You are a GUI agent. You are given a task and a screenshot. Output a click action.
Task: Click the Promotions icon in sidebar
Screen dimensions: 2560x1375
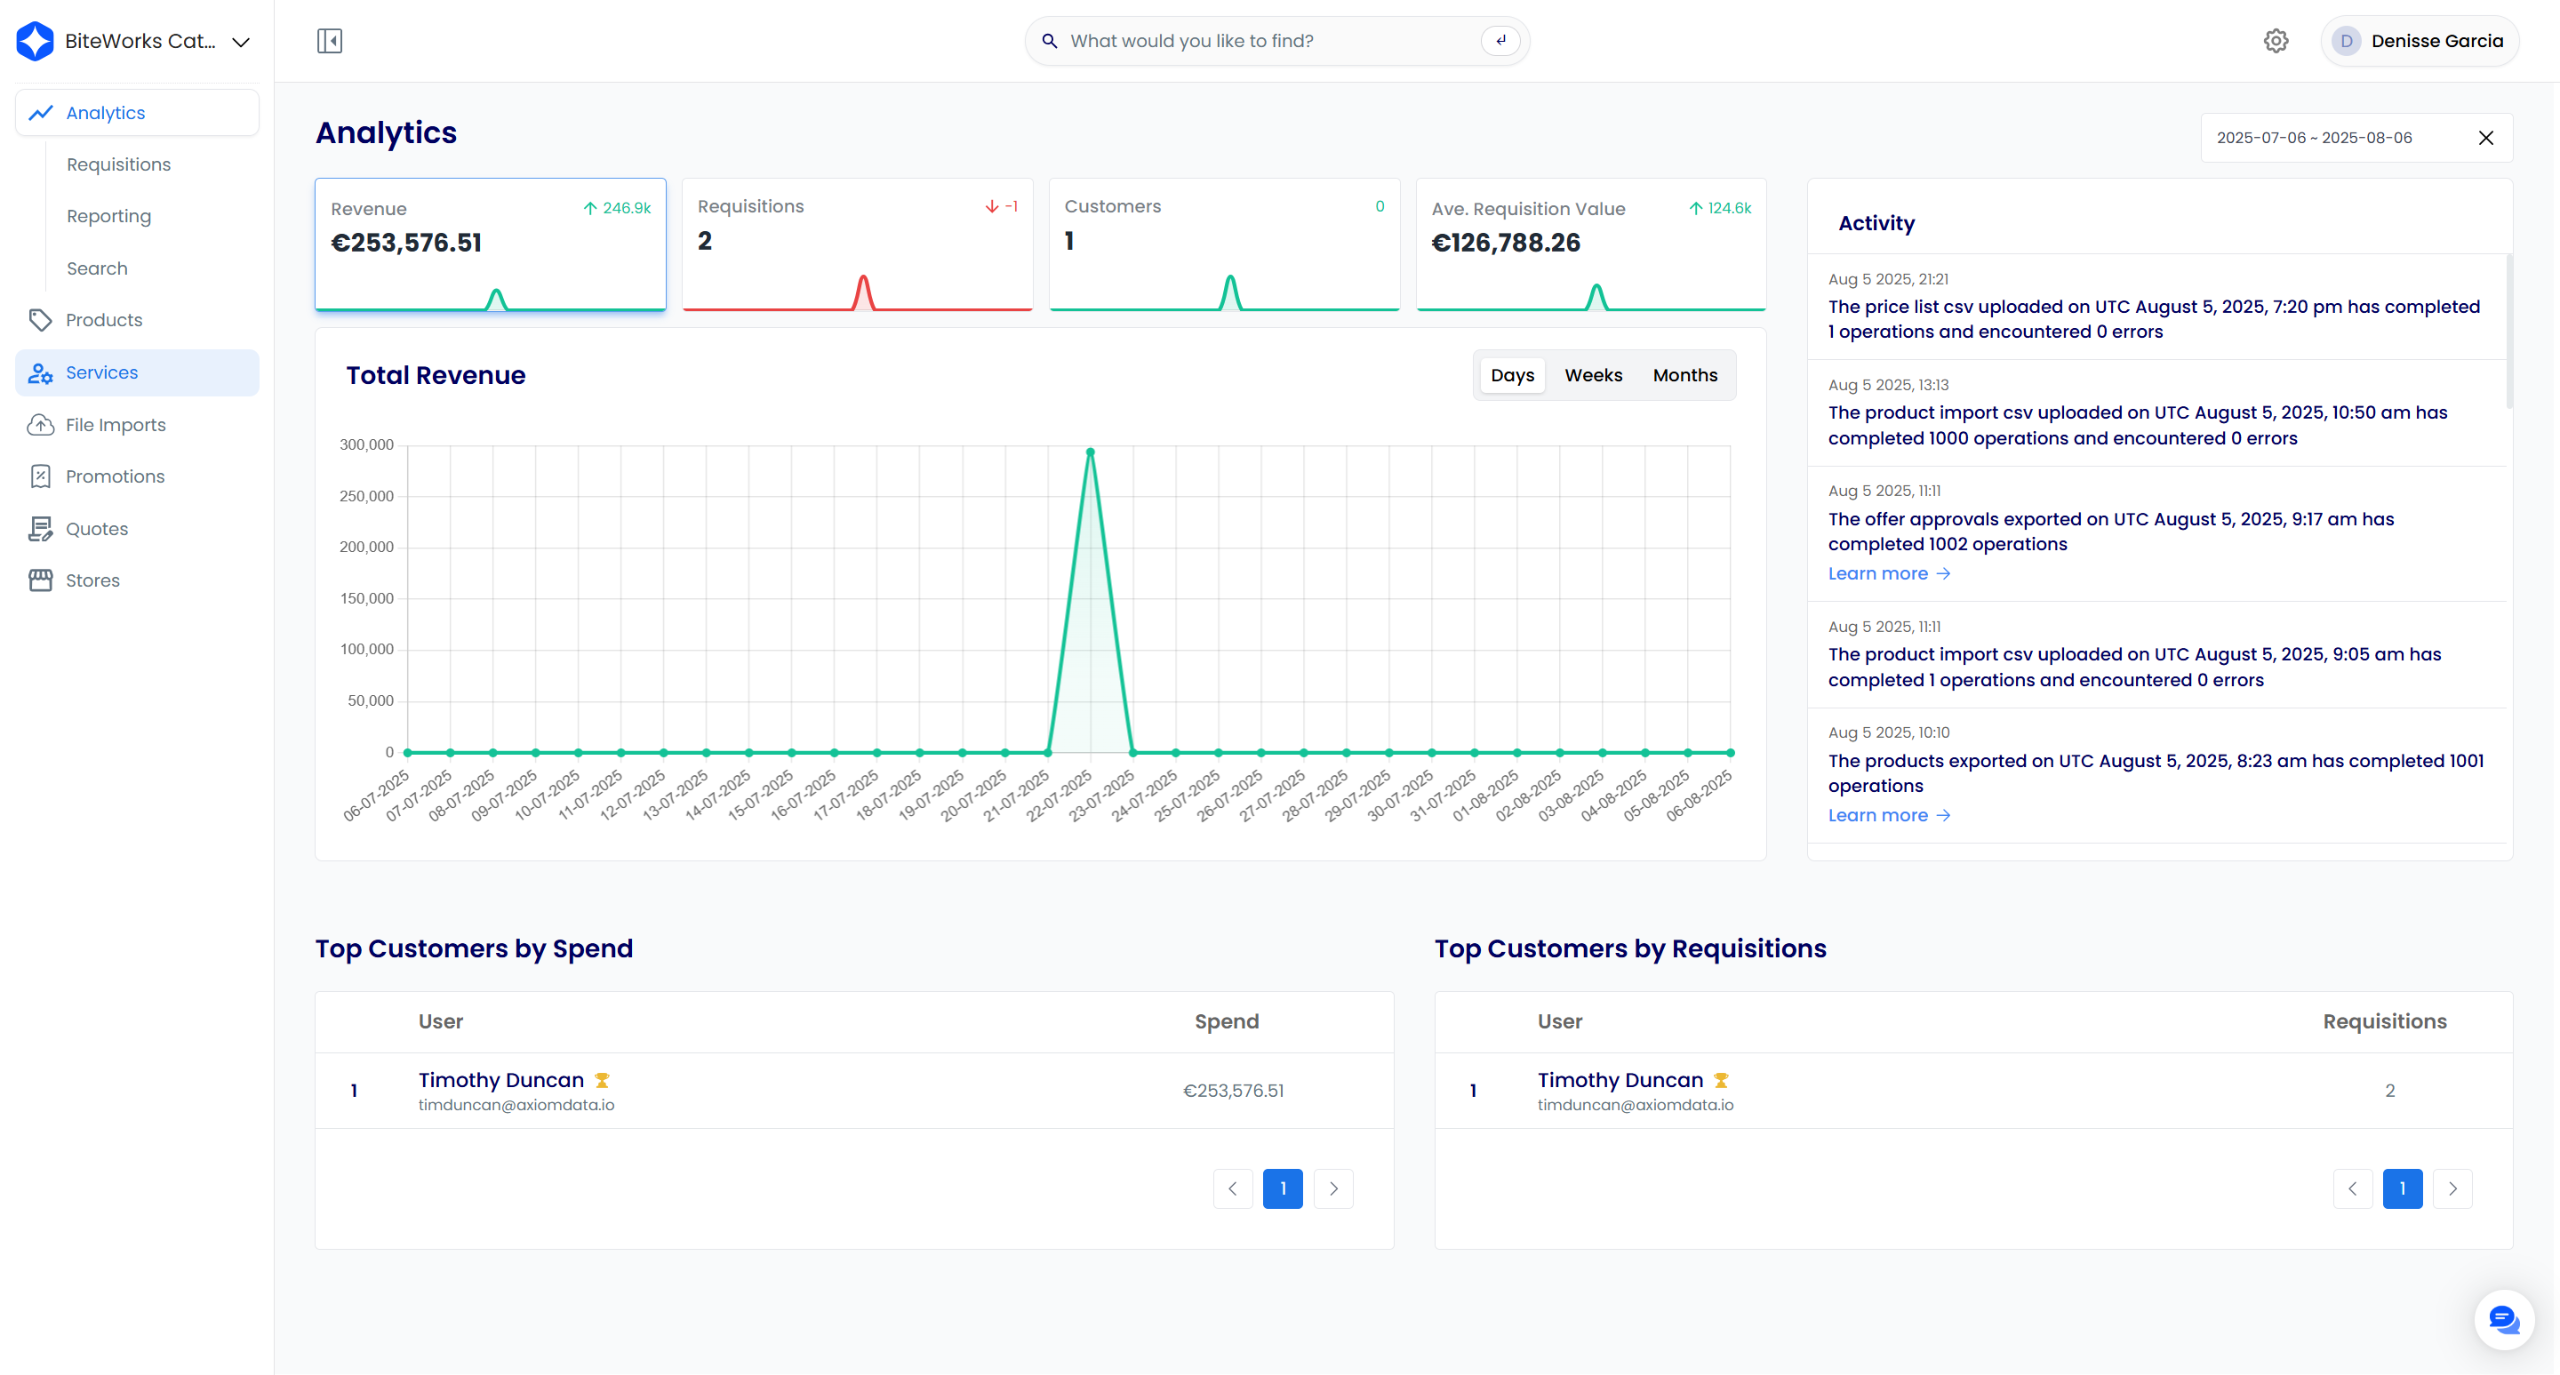click(40, 477)
